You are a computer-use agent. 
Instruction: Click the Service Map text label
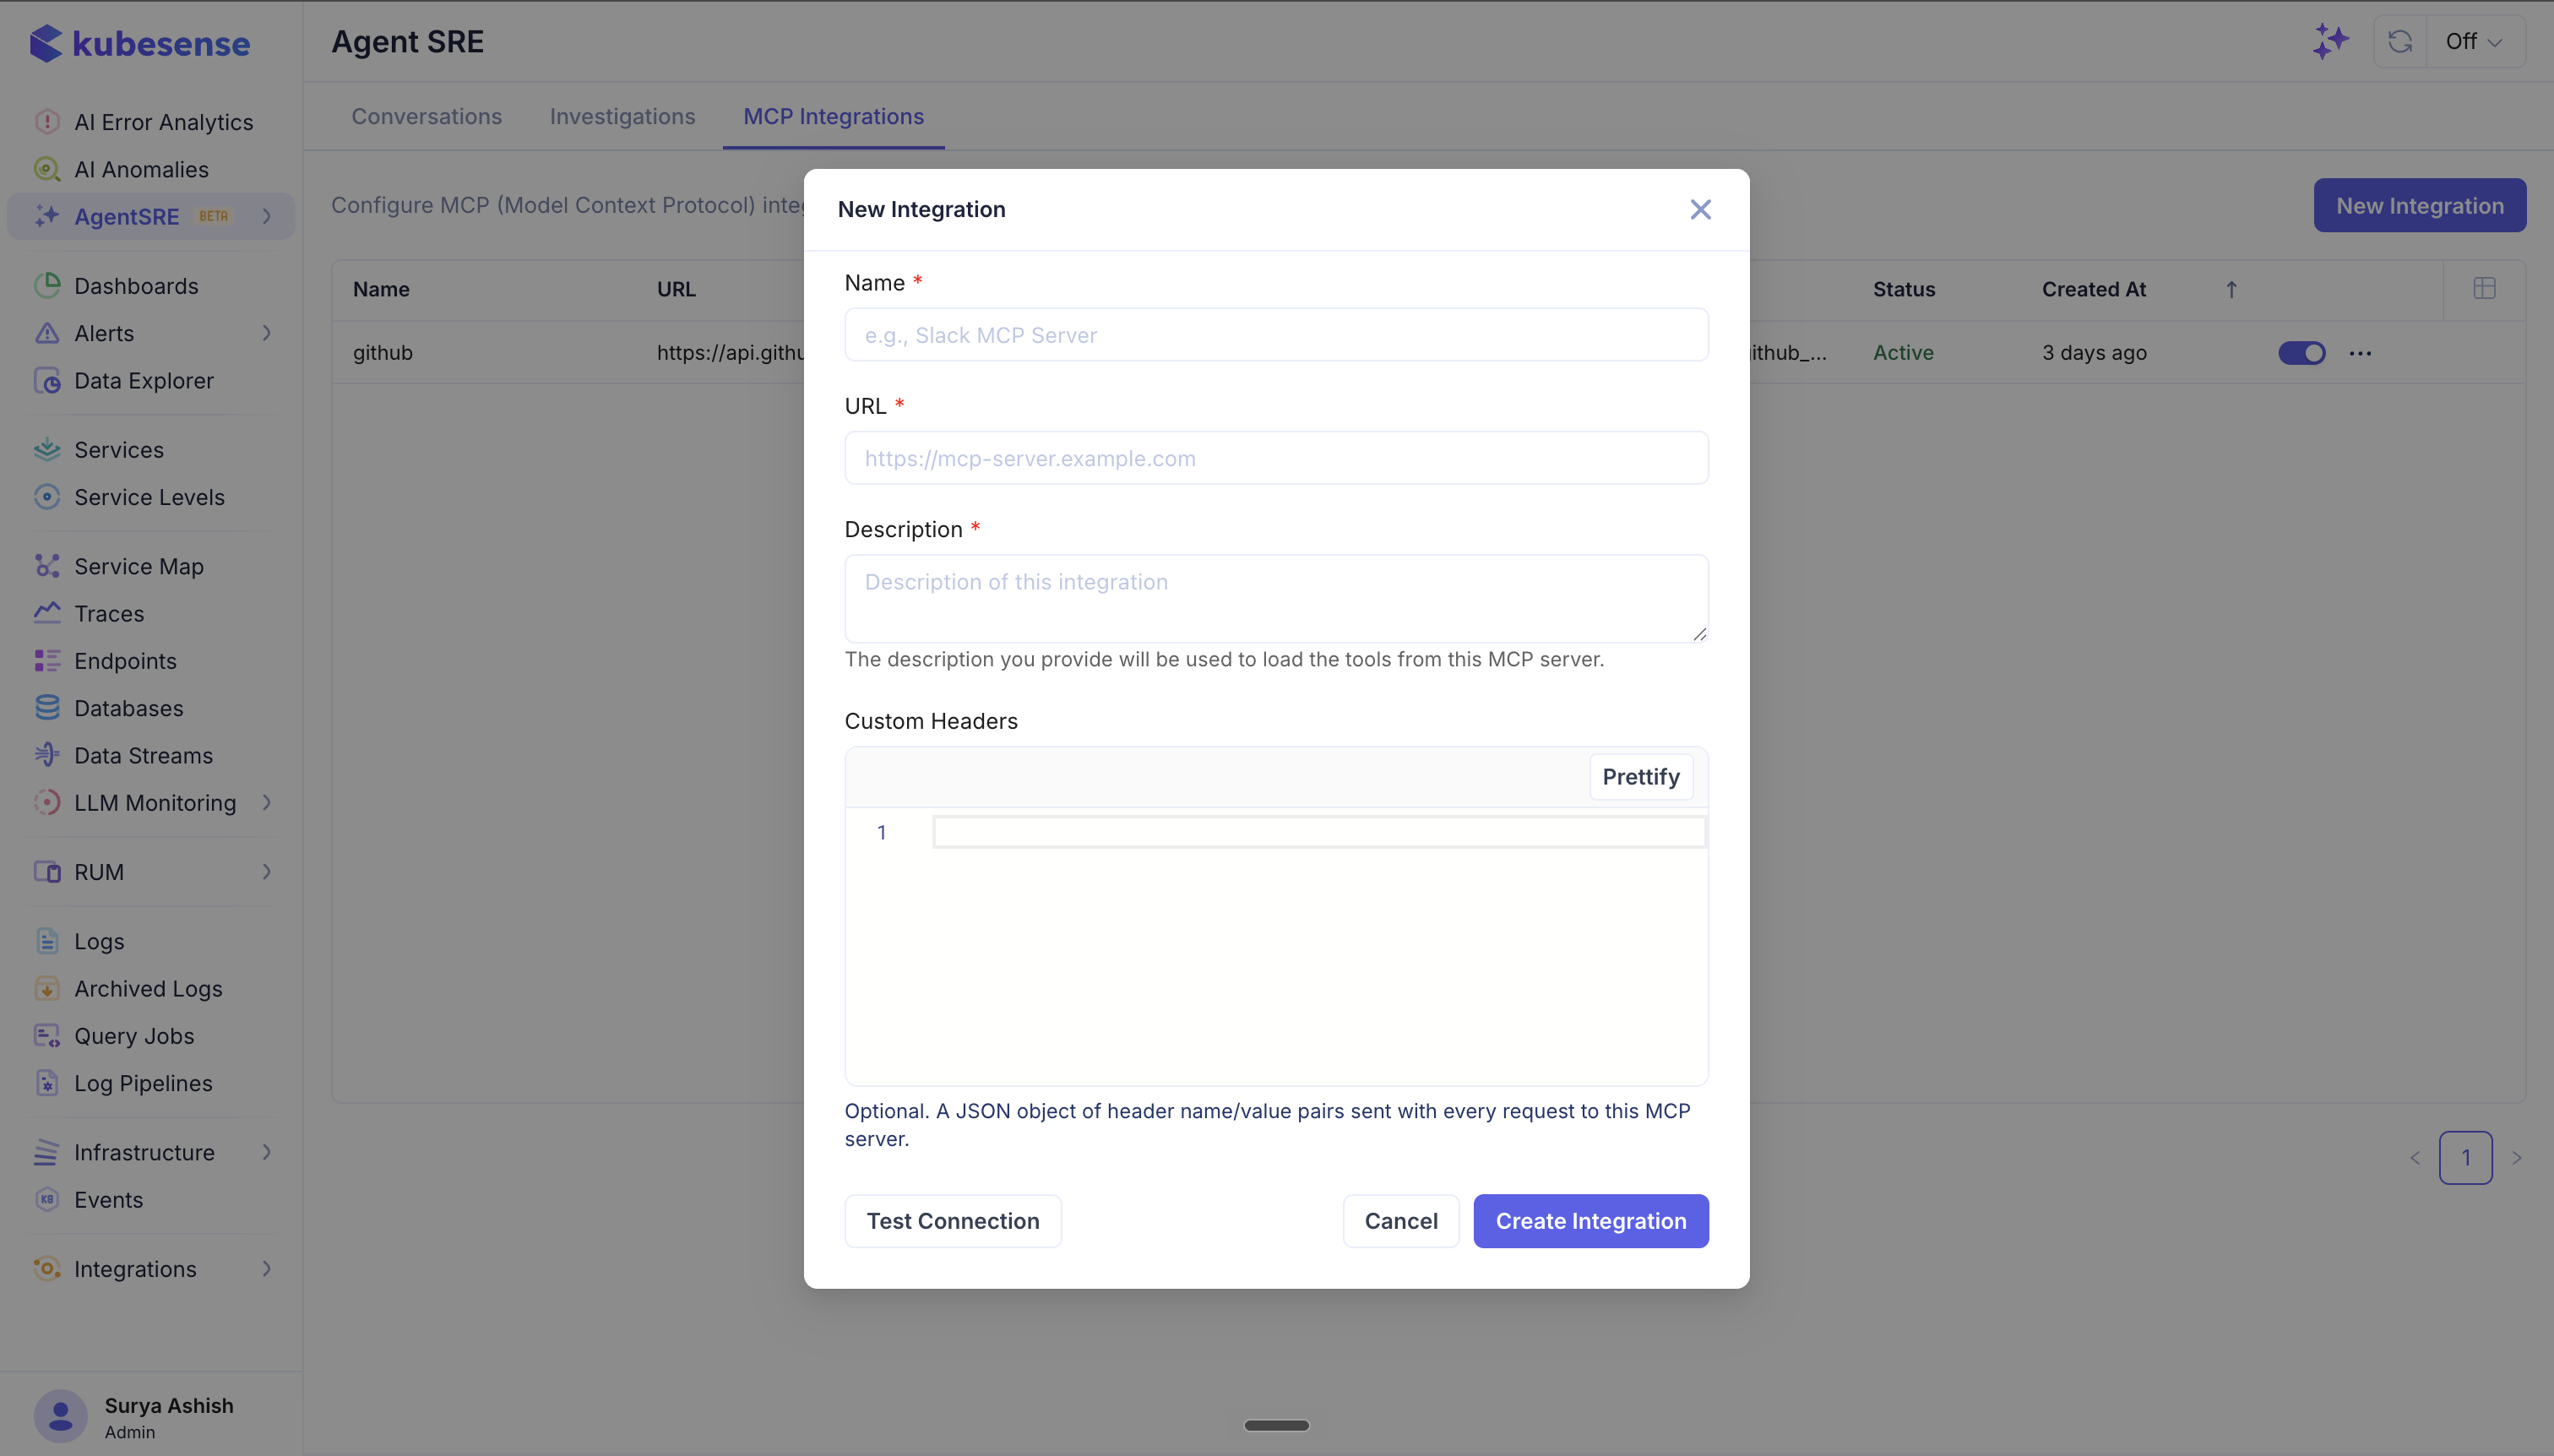[x=139, y=566]
